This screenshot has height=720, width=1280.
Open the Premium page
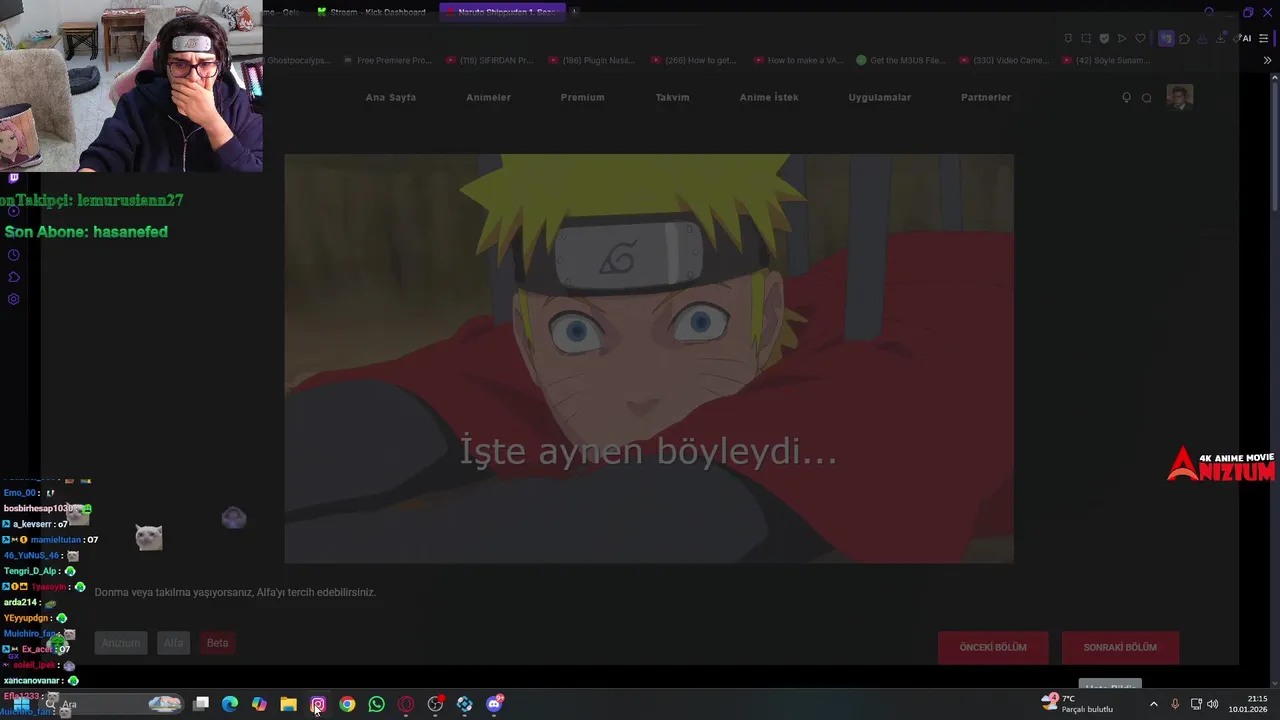[x=582, y=97]
